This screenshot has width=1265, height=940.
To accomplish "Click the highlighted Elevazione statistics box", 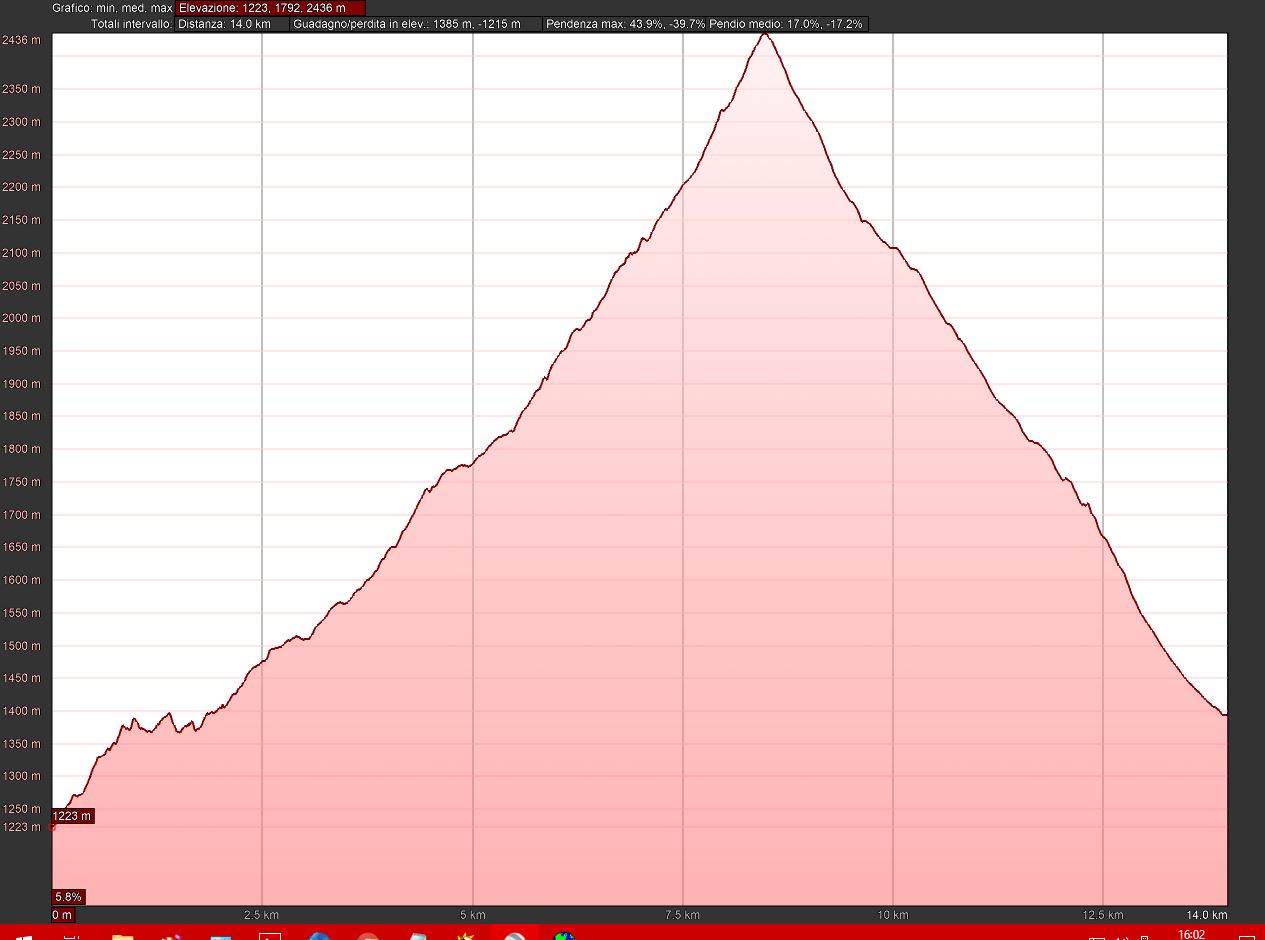I will (270, 8).
